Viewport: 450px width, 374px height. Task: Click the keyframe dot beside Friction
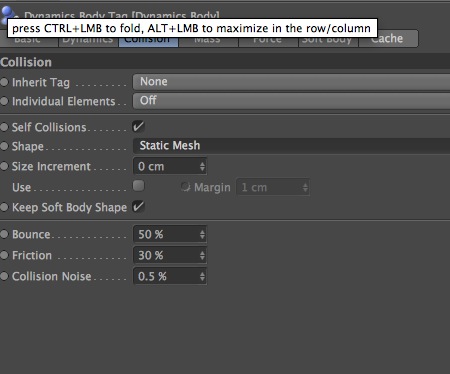(4, 255)
